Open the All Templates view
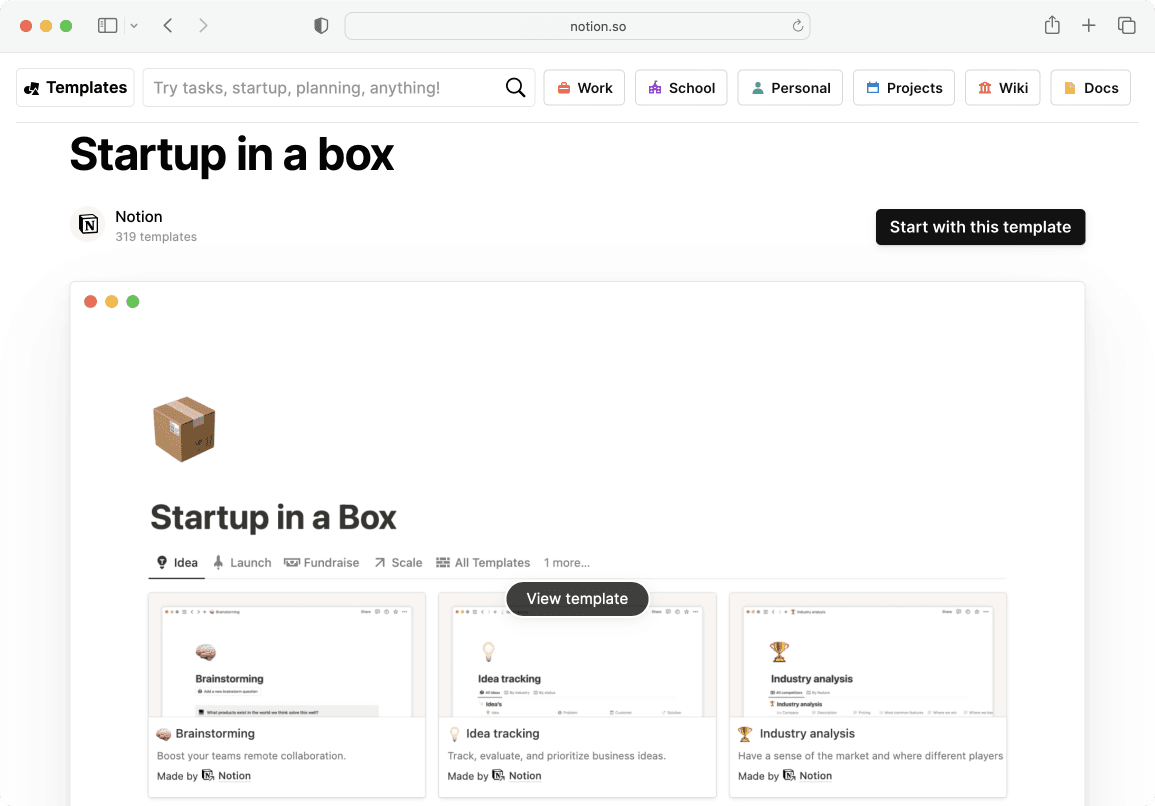1155x806 pixels. point(483,562)
